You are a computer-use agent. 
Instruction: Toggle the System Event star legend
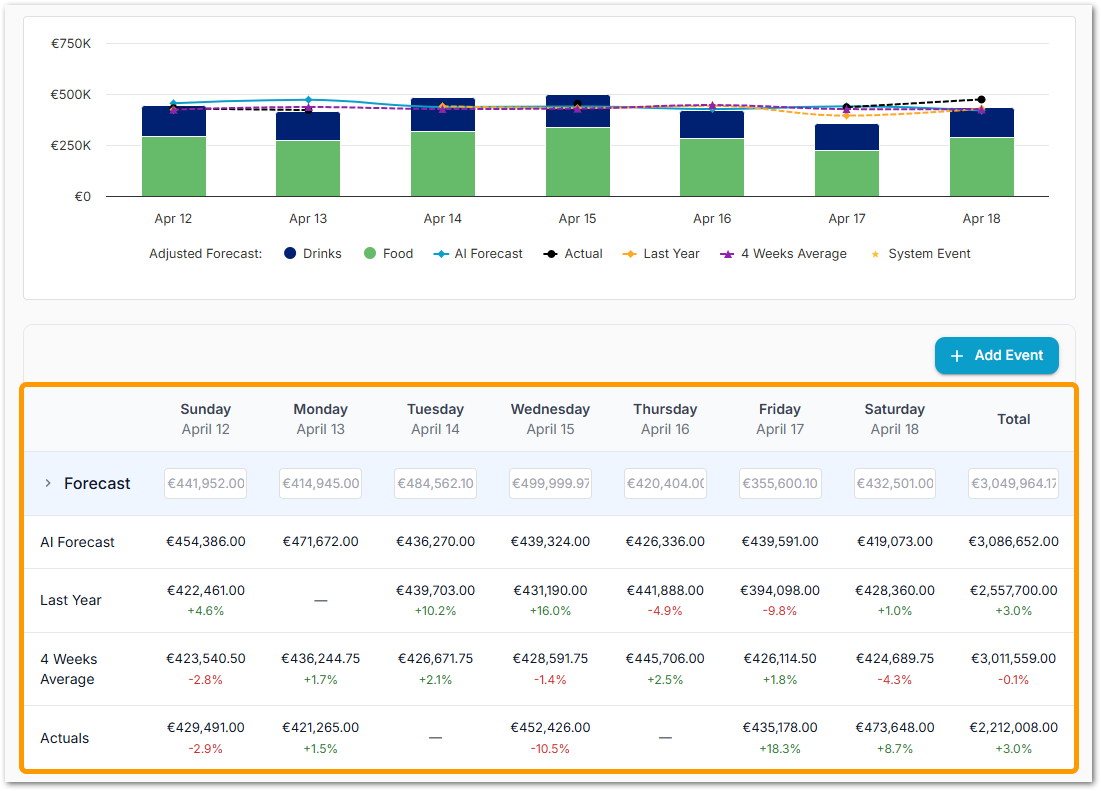(920, 254)
